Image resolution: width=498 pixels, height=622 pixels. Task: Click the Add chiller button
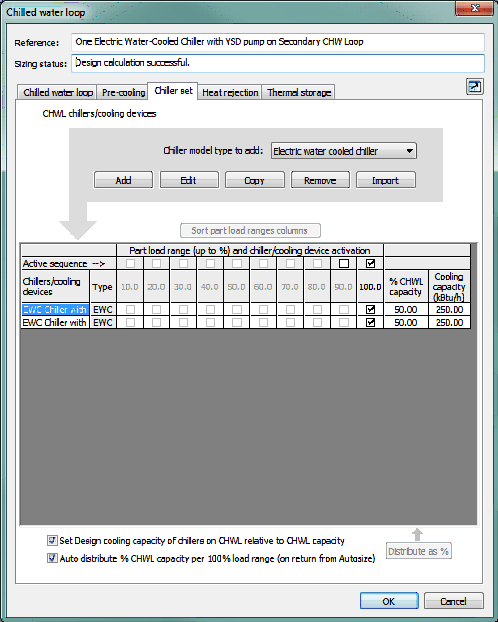(123, 180)
